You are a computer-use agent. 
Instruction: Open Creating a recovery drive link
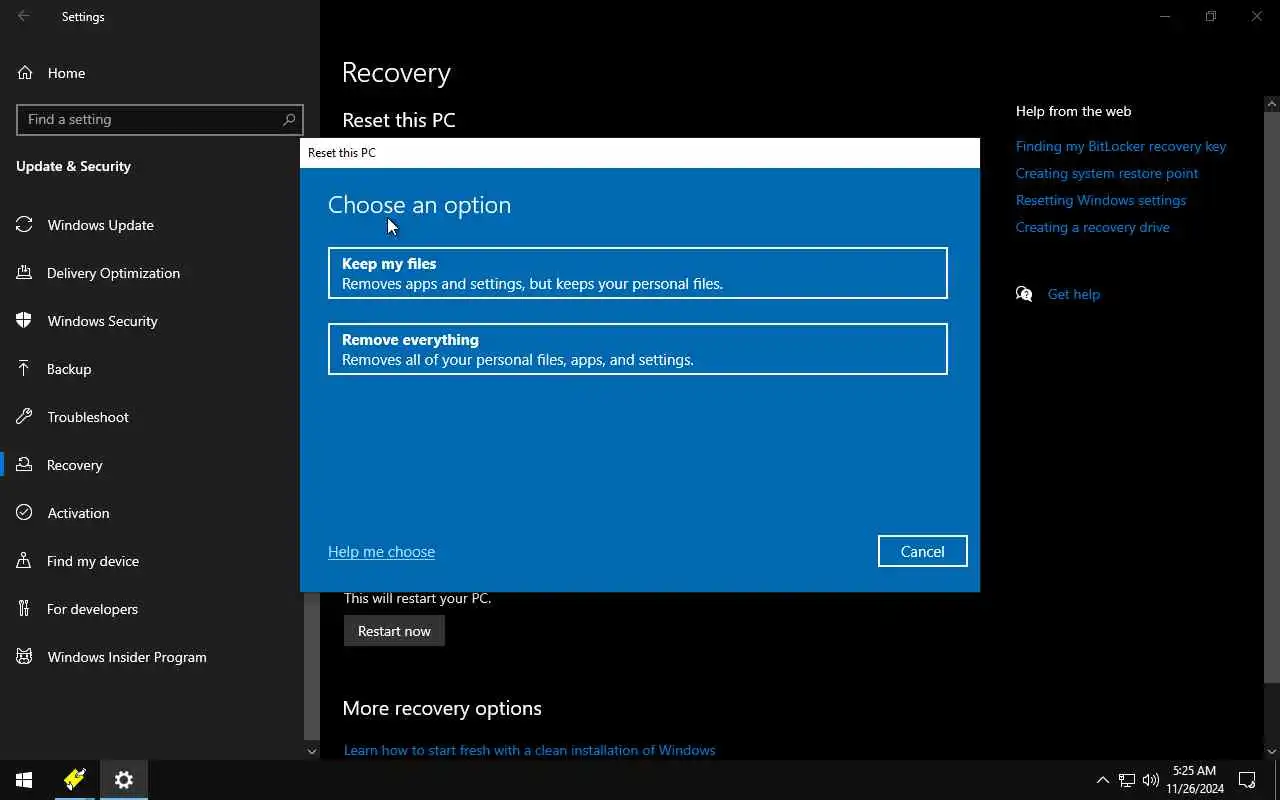point(1093,227)
